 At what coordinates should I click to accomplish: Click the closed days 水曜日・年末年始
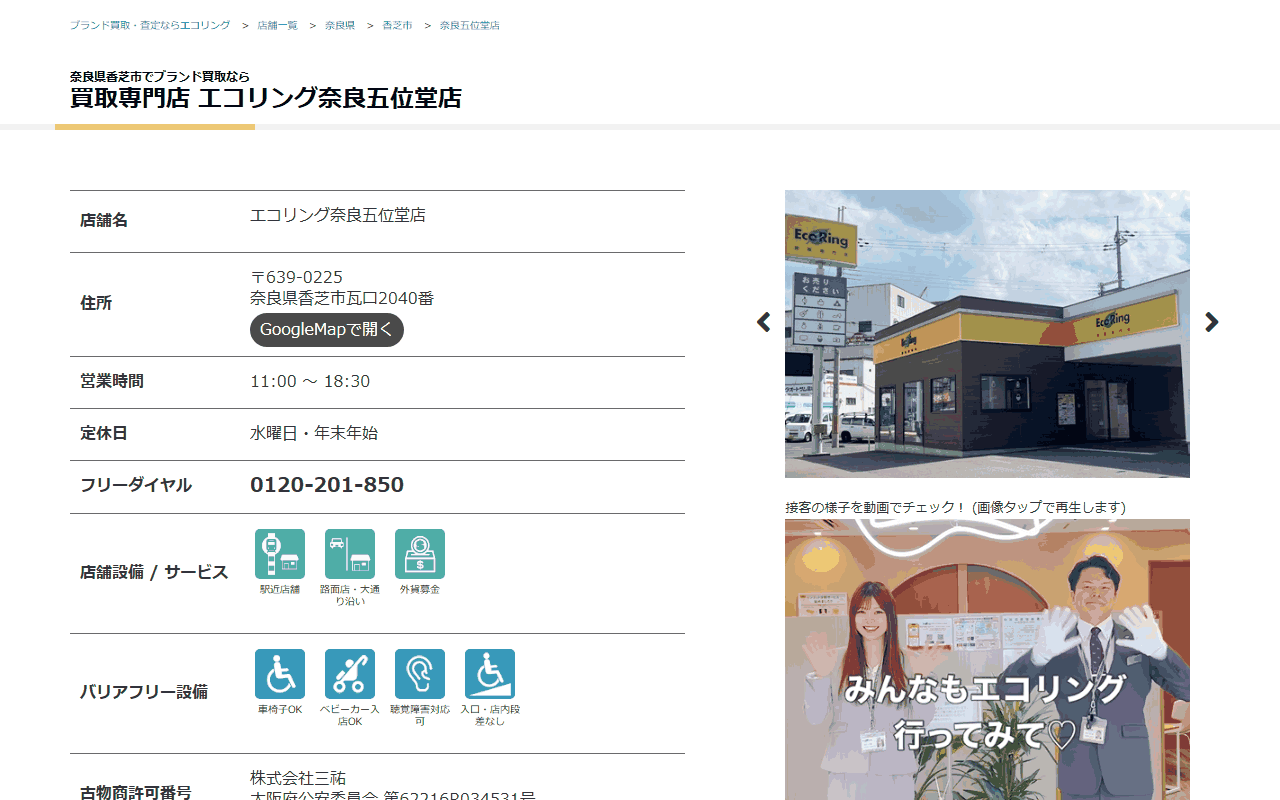click(x=314, y=433)
